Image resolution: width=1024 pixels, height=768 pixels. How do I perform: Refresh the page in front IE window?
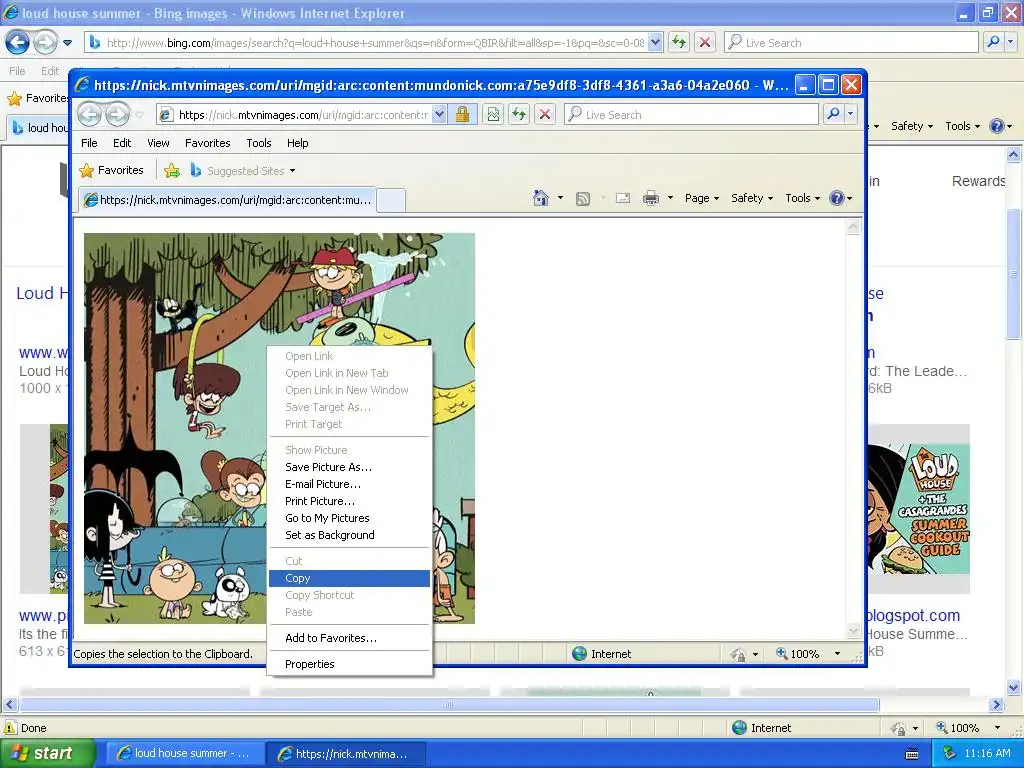[x=519, y=115]
